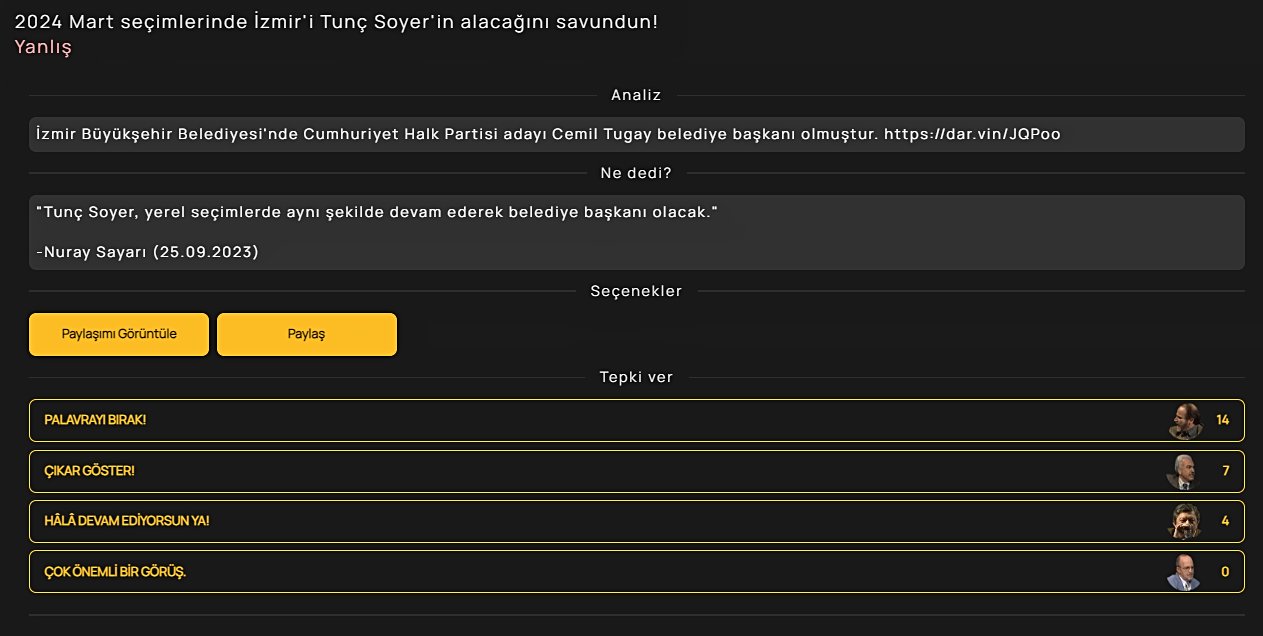The width and height of the screenshot is (1263, 636).
Task: Click the reaction count 4
Action: pyautogui.click(x=1225, y=522)
